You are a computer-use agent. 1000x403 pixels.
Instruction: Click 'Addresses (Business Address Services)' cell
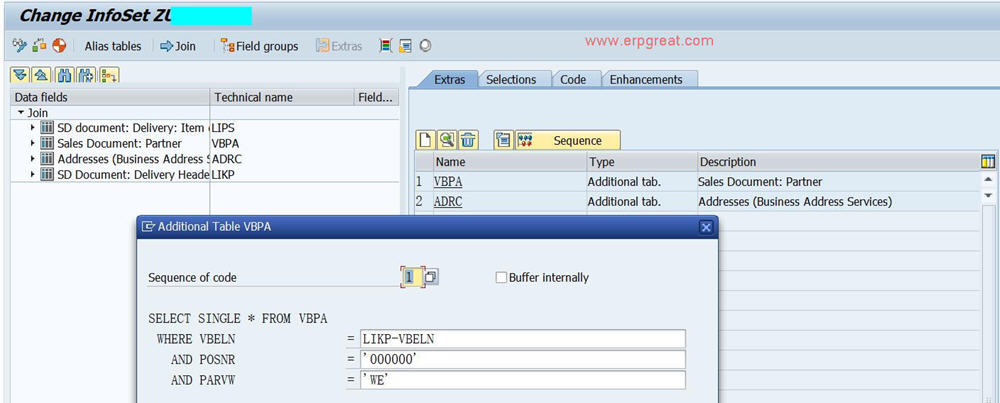tap(837, 202)
